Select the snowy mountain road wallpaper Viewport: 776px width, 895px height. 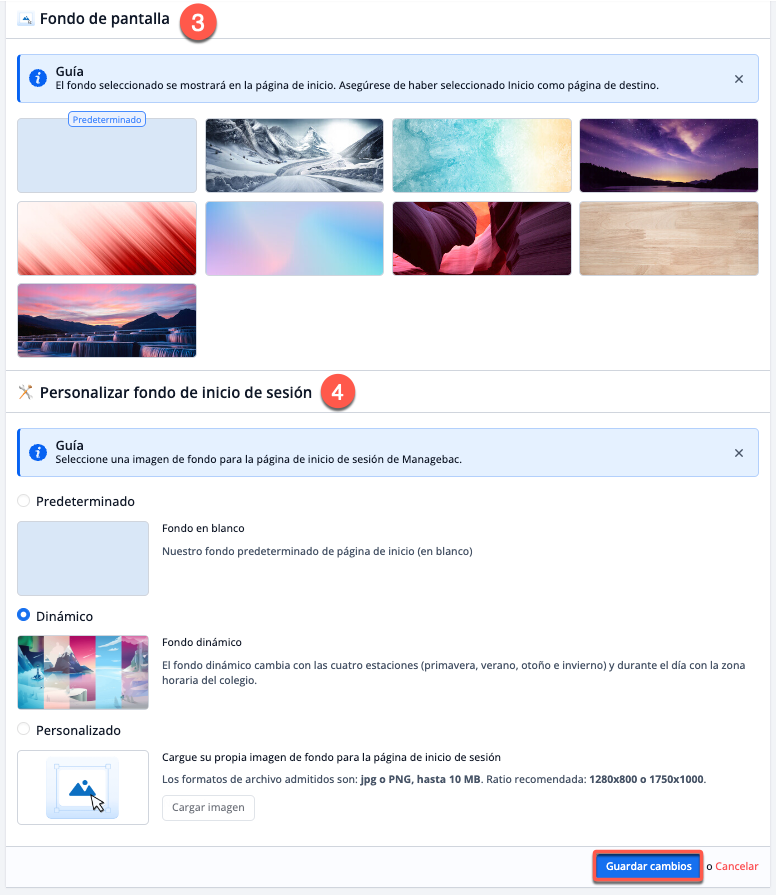click(x=294, y=155)
